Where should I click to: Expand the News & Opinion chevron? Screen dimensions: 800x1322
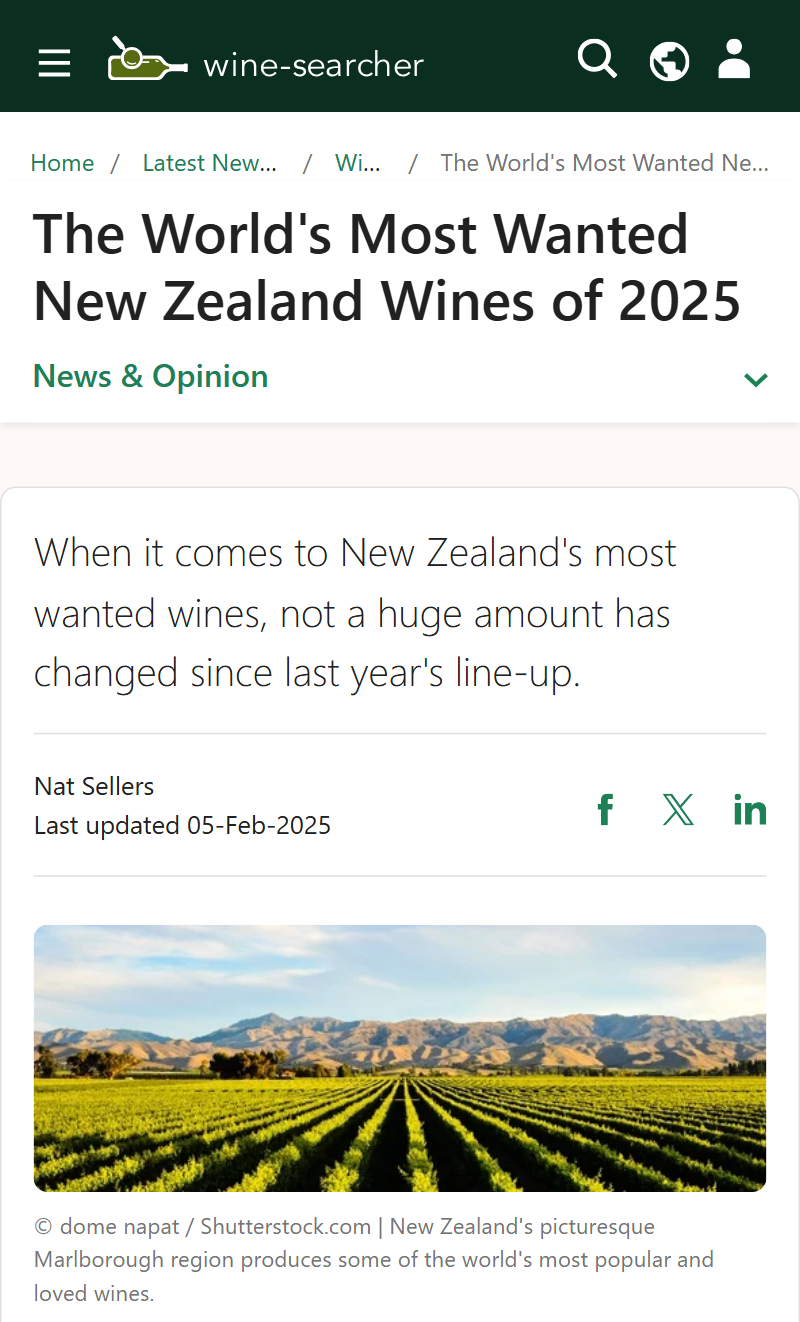[x=756, y=379]
